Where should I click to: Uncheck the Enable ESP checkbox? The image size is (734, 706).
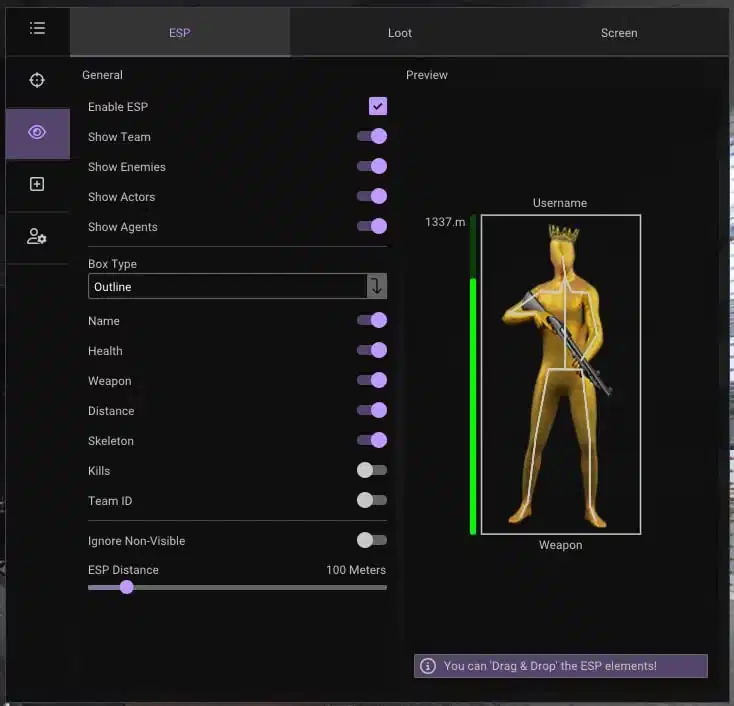point(378,106)
